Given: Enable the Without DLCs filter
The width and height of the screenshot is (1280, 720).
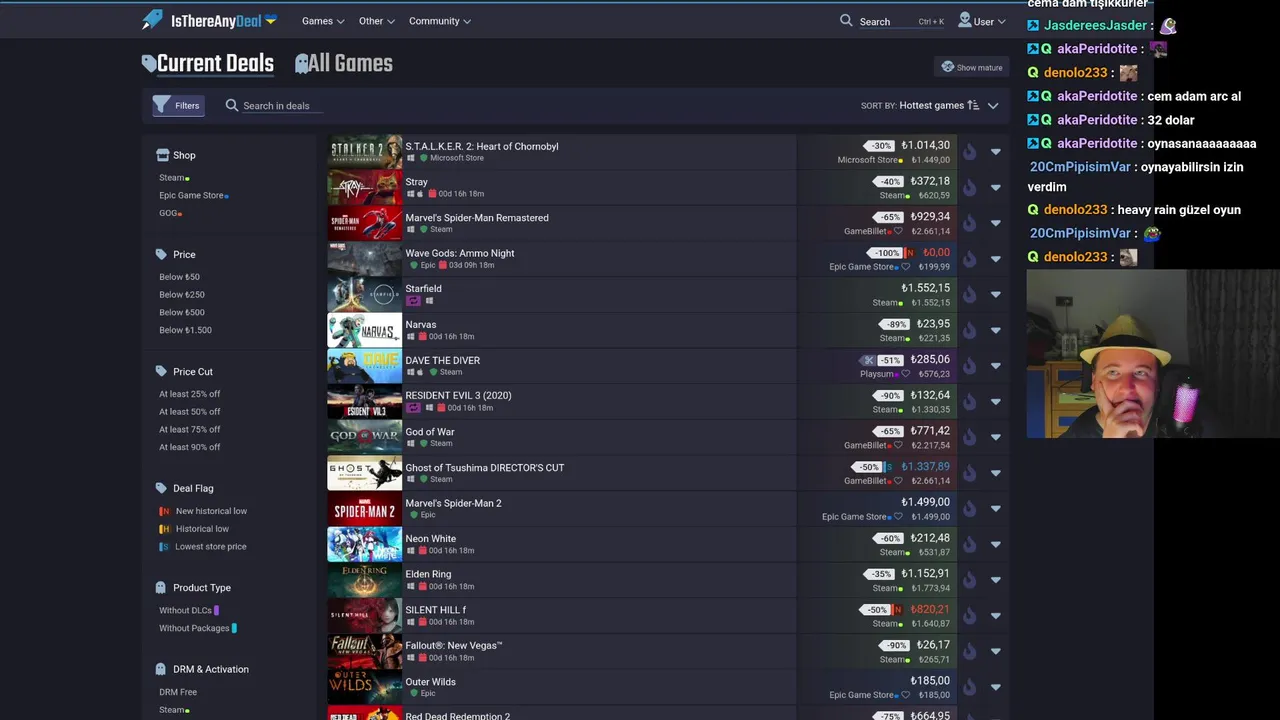Looking at the screenshot, I should (189, 610).
